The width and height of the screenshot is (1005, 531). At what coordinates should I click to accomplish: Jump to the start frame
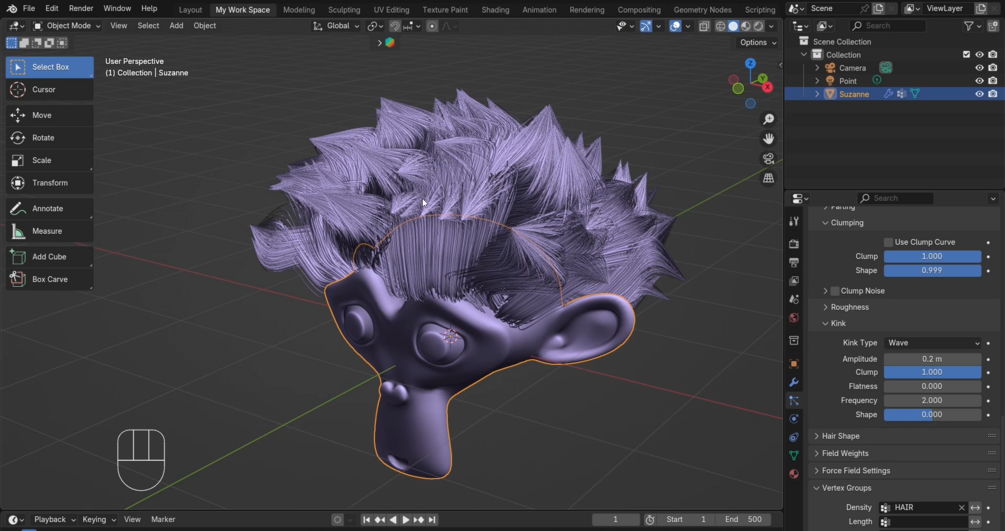click(x=367, y=519)
